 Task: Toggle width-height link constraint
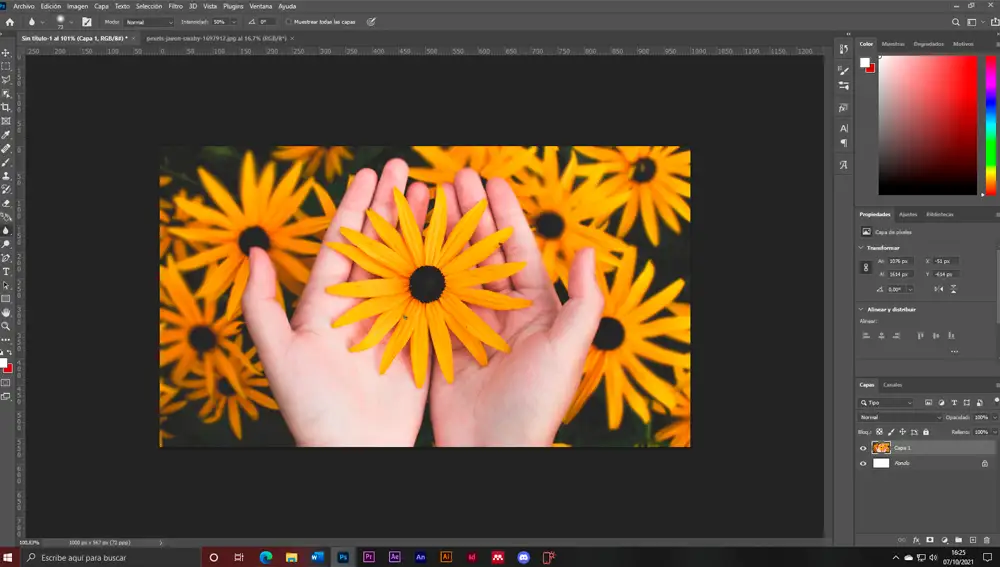coord(865,267)
